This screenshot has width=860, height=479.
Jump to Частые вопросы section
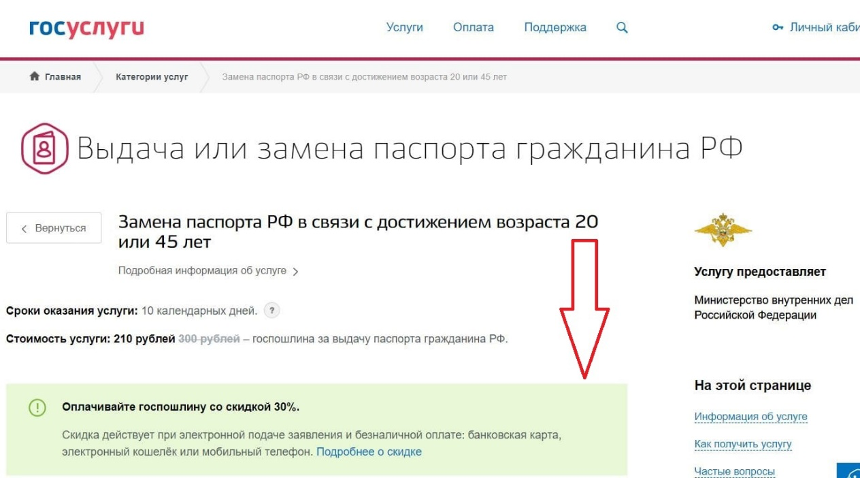point(734,471)
